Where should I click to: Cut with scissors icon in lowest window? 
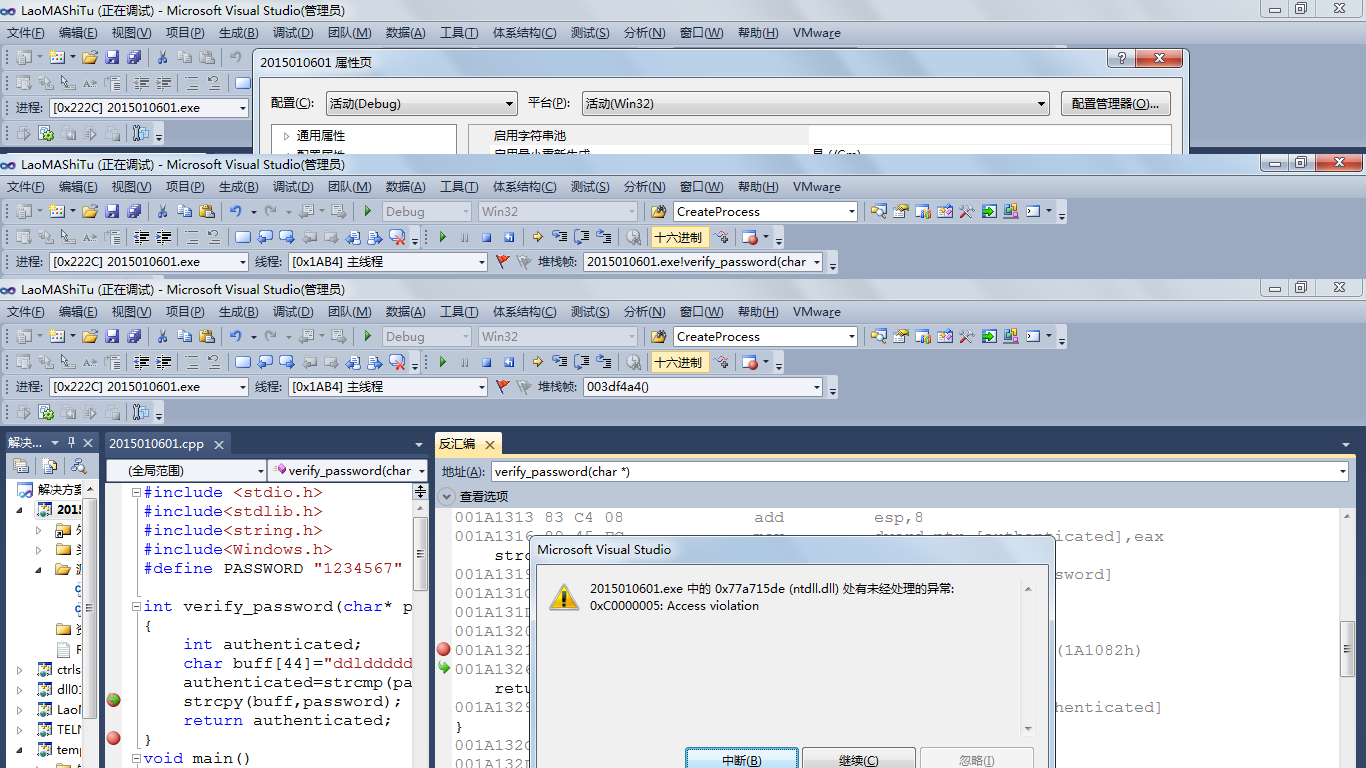162,336
